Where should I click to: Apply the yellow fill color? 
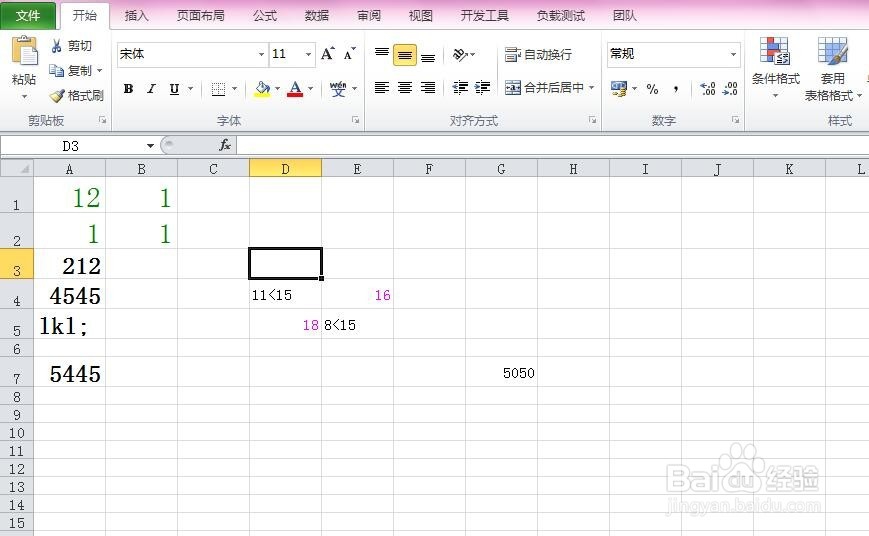click(x=263, y=89)
